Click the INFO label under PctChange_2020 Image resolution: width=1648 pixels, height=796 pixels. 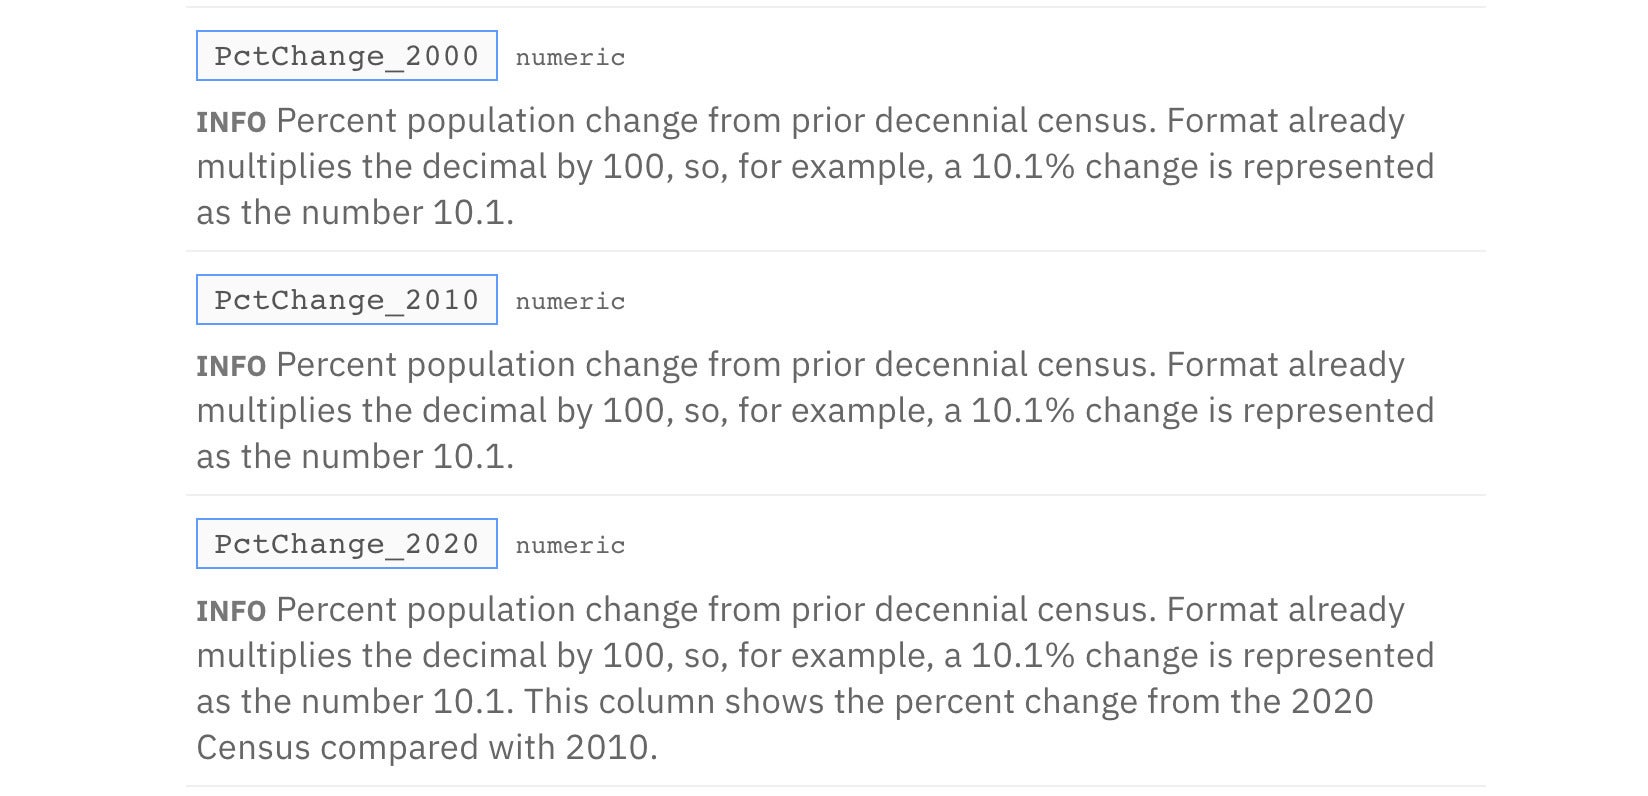click(x=231, y=611)
